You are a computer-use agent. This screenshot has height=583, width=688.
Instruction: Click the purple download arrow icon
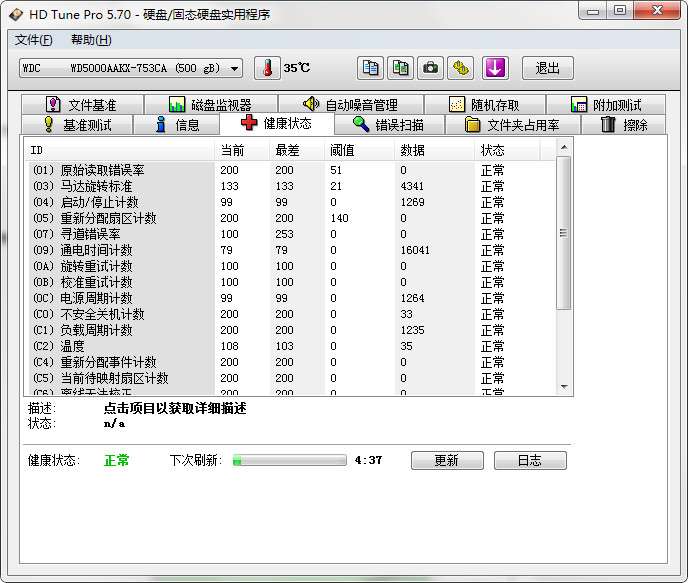click(496, 68)
